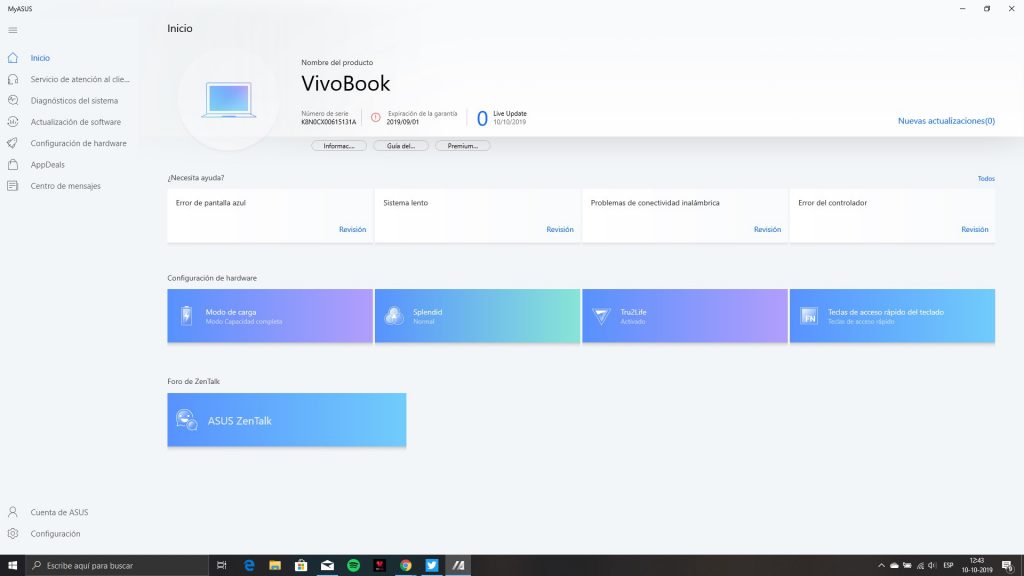Click Revisión under Error de pantalla azul
Image resolution: width=1024 pixels, height=576 pixels.
(353, 229)
